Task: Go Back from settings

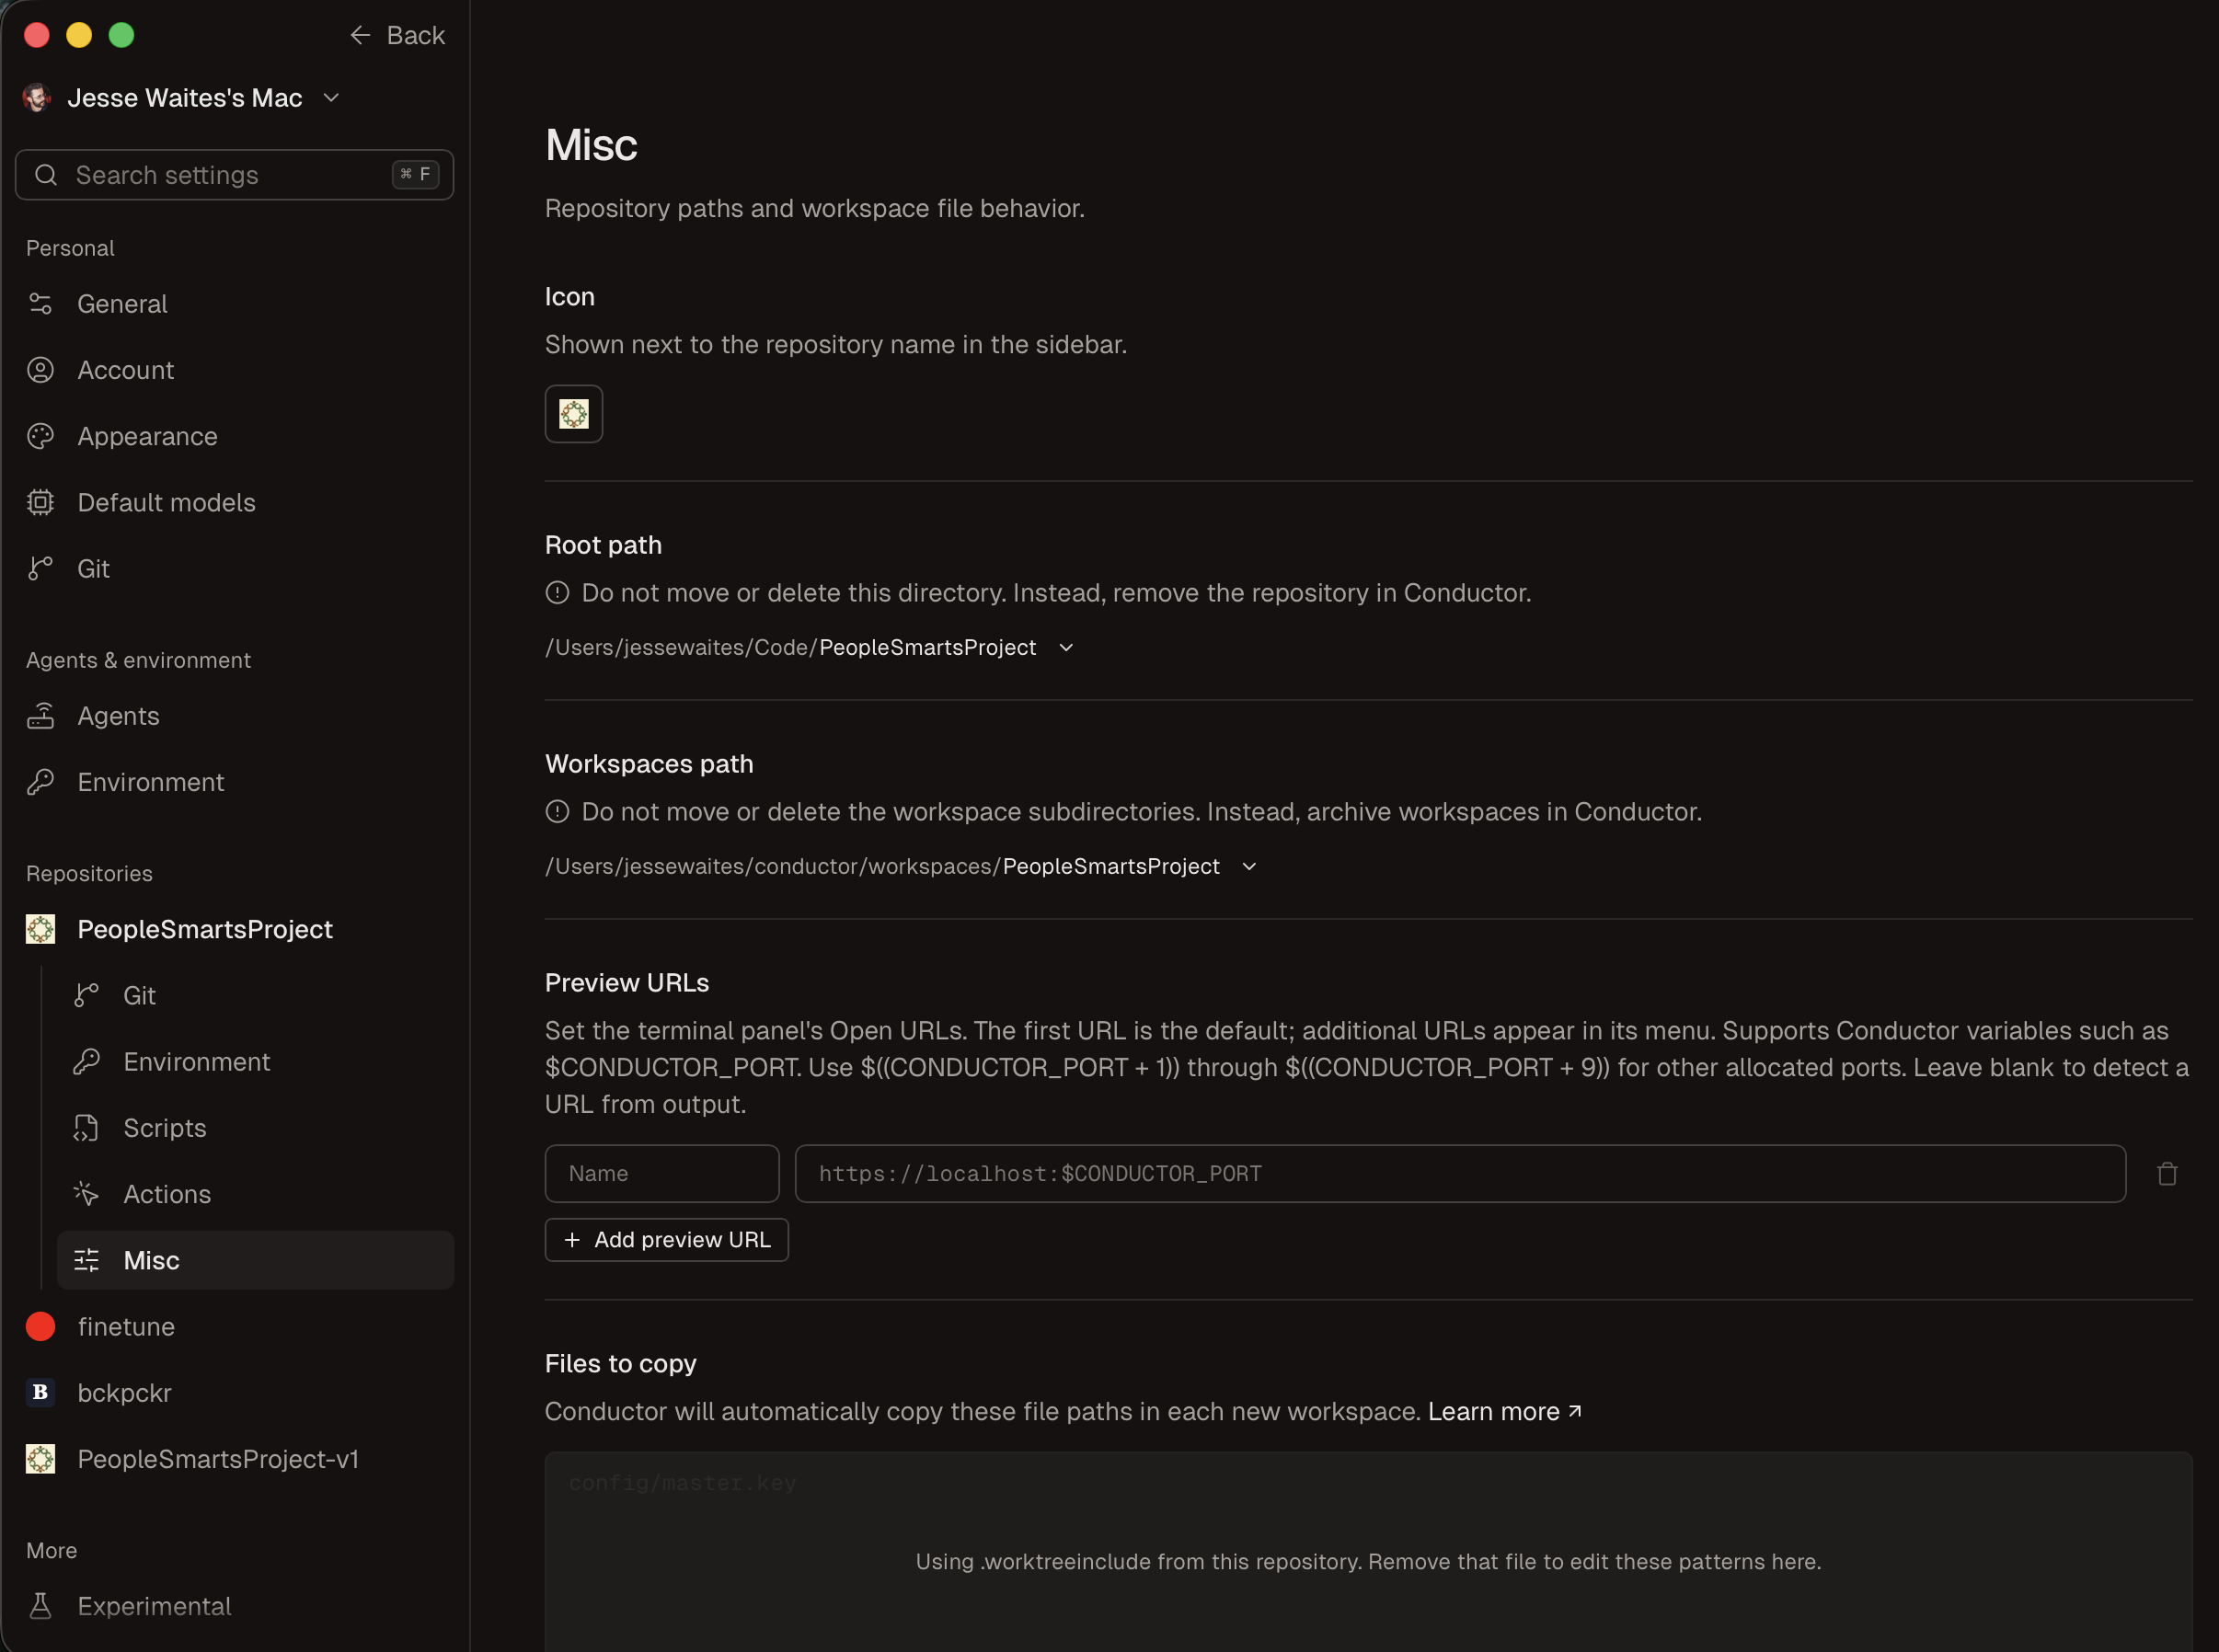Action: tap(397, 35)
